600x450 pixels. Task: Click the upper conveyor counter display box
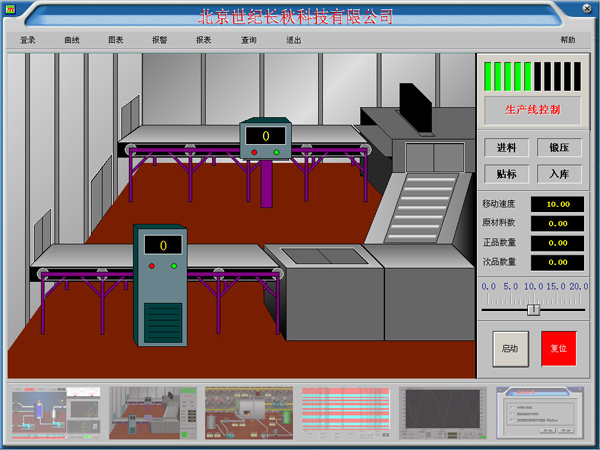point(266,135)
